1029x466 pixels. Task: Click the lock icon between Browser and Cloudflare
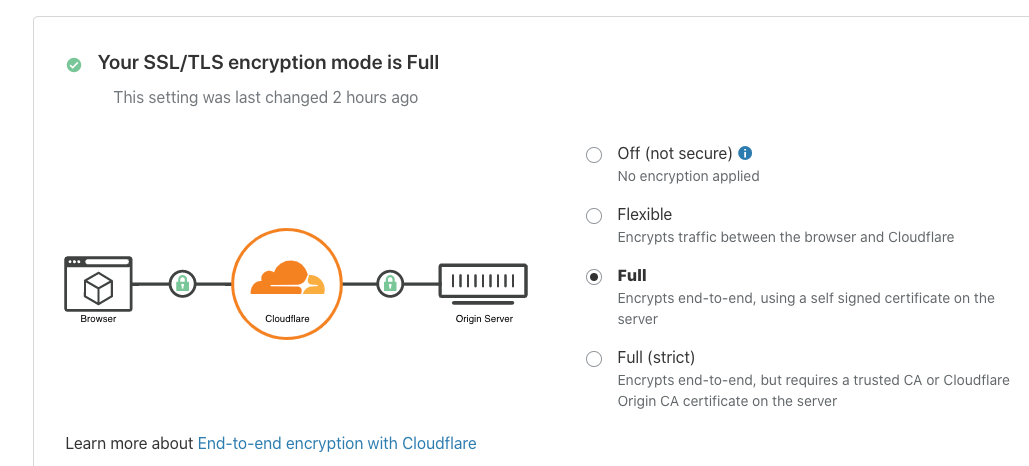[x=182, y=284]
